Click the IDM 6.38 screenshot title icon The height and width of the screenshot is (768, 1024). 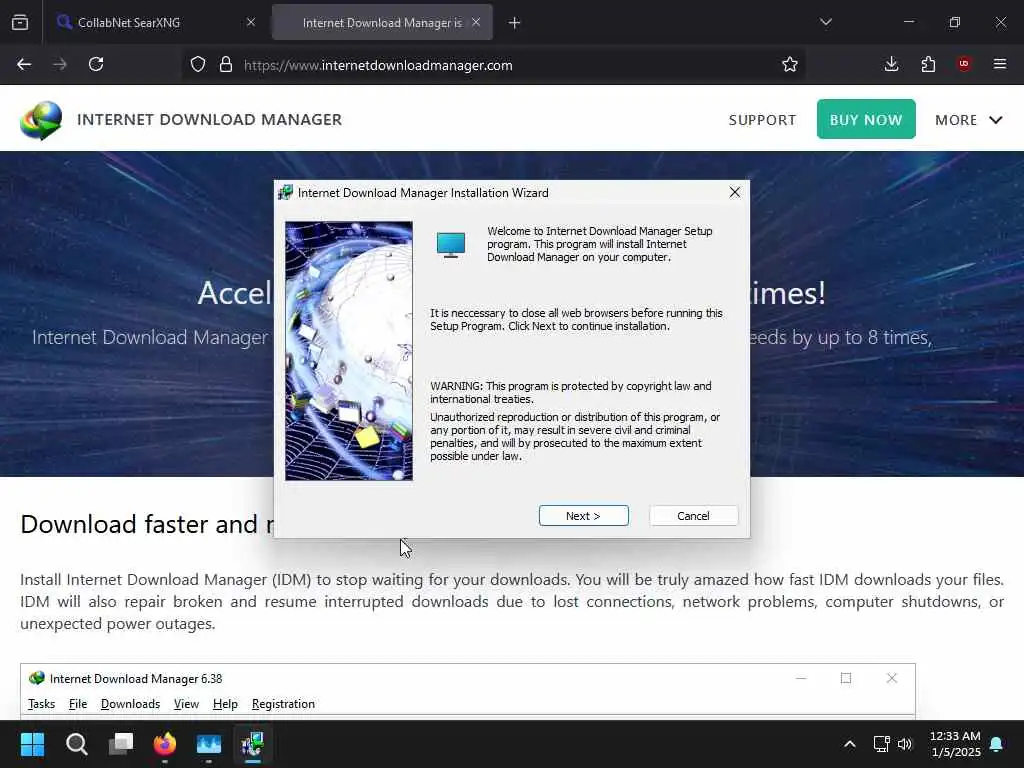(x=37, y=679)
